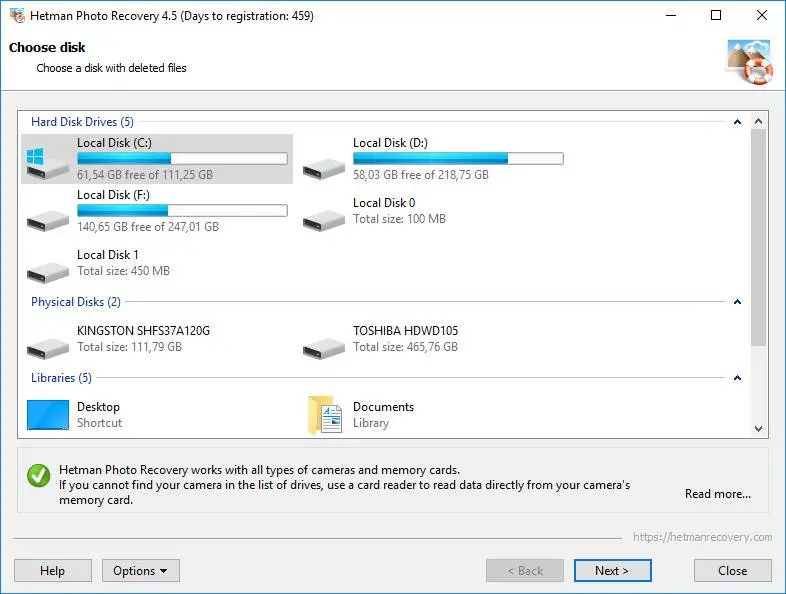Screen dimensions: 786x594
Task: Click the photo lifebuoy logo
Action: click(749, 62)
